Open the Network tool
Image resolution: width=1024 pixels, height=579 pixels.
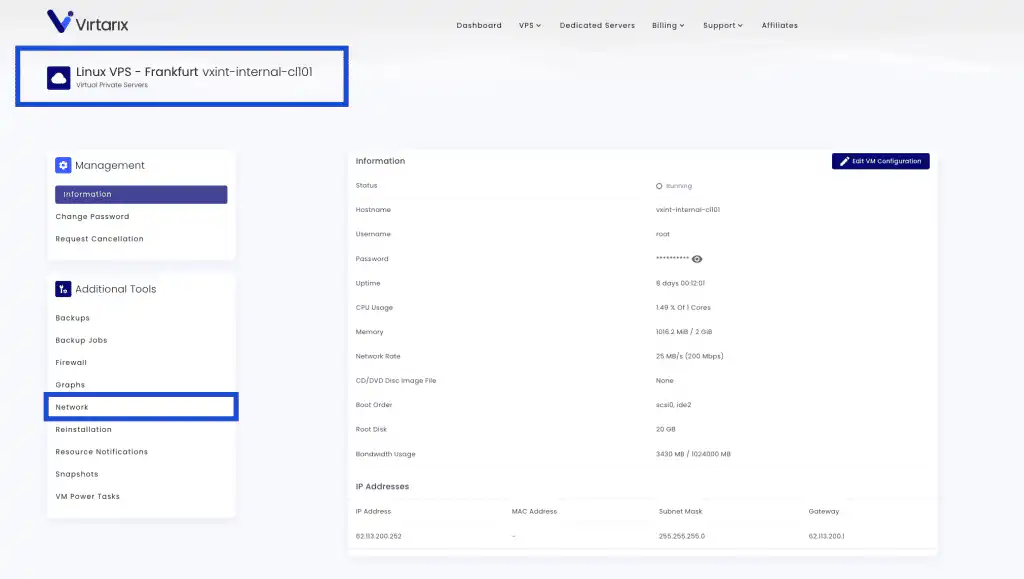point(72,407)
